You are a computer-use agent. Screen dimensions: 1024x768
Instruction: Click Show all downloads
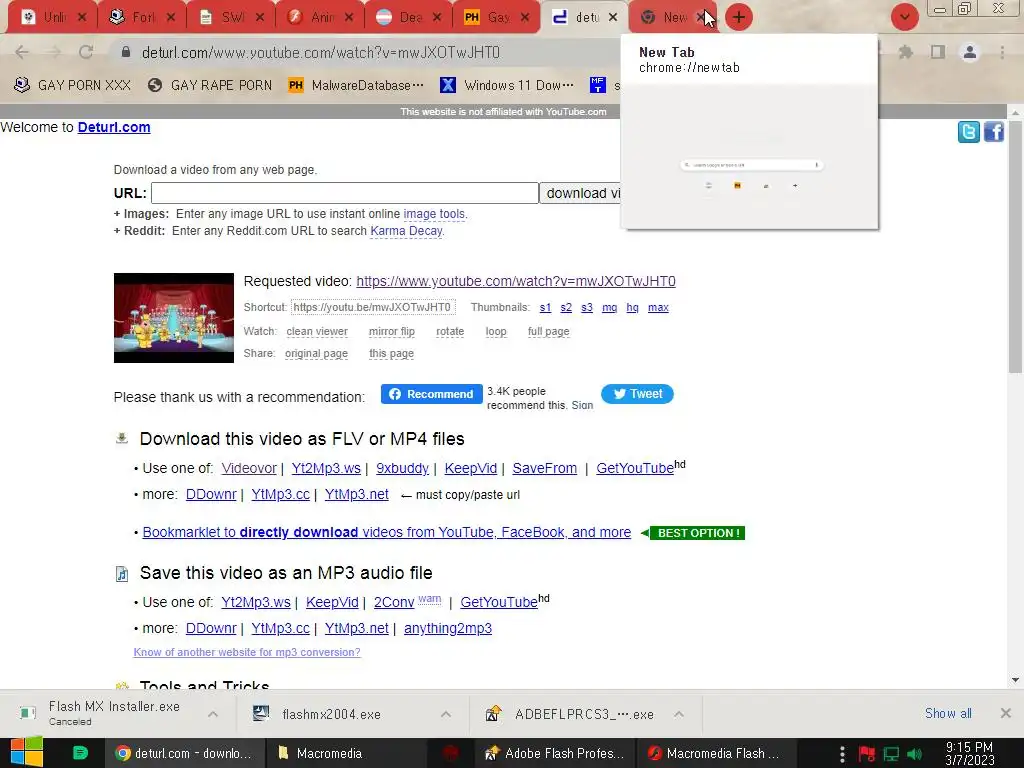tap(948, 713)
